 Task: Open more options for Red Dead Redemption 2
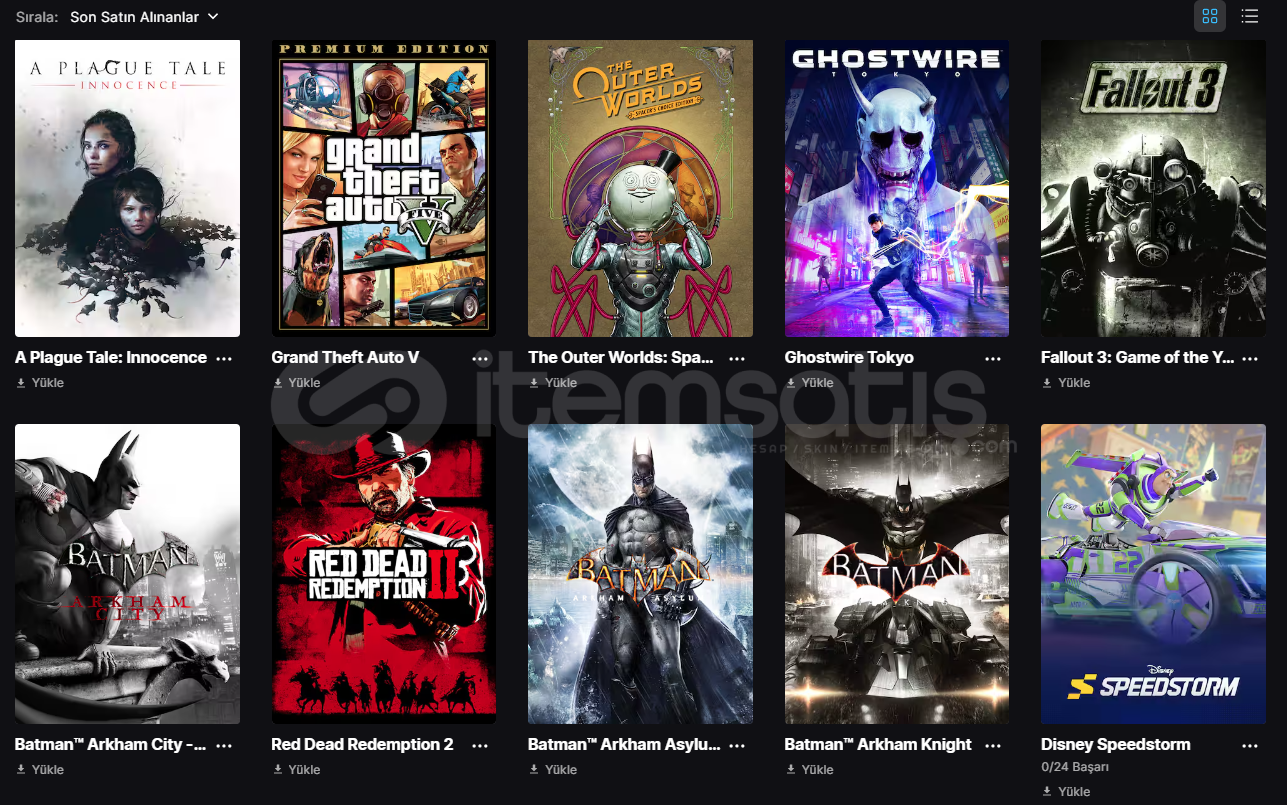(481, 745)
